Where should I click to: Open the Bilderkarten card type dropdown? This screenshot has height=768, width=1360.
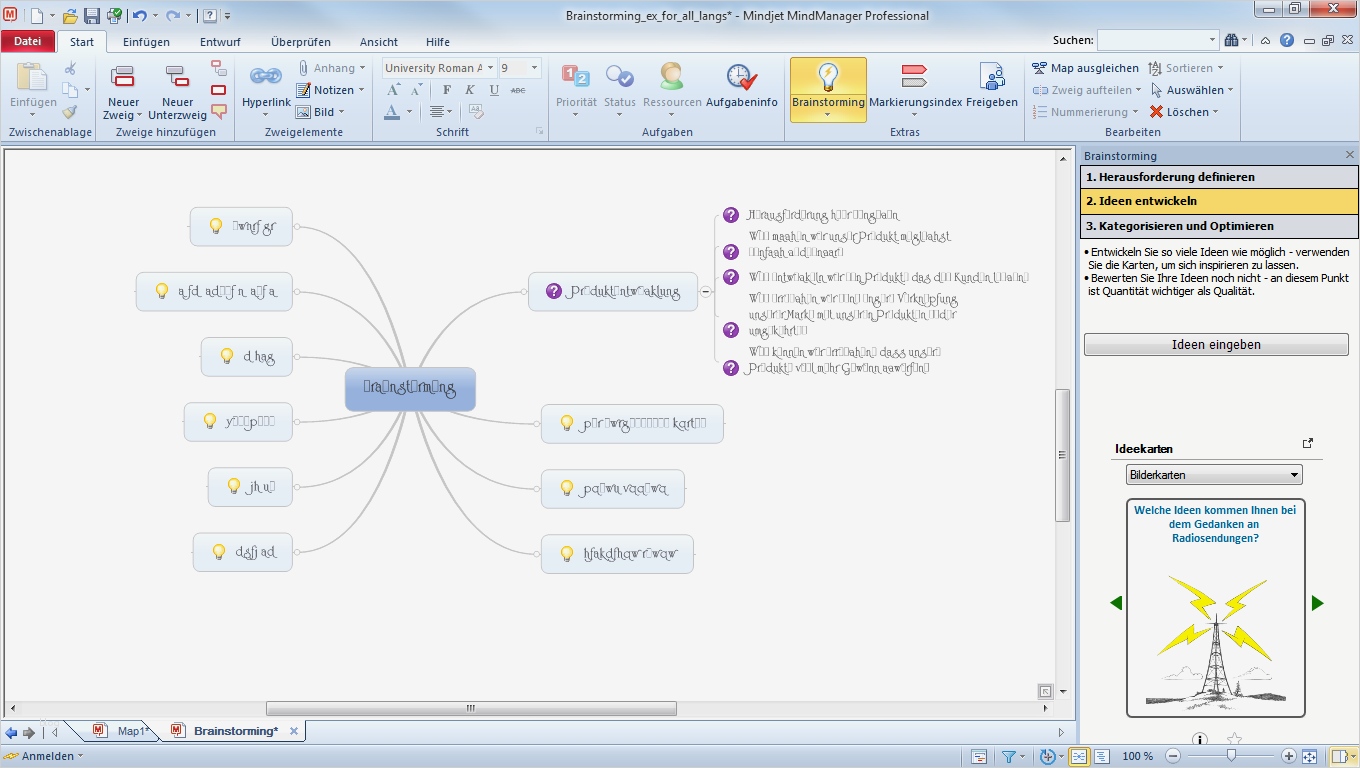(1295, 475)
